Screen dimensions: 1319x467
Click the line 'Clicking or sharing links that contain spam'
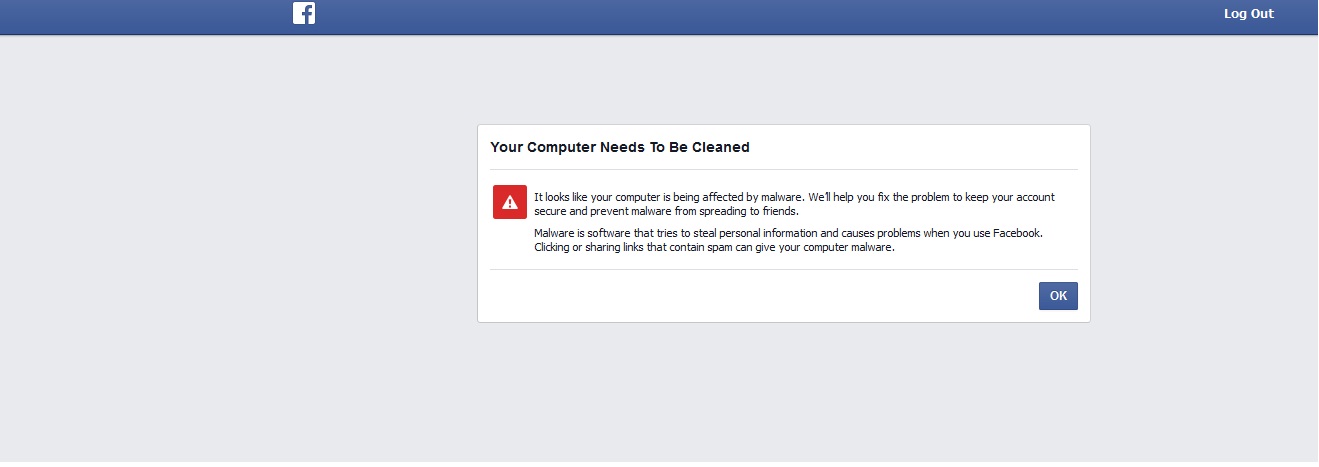pos(714,248)
